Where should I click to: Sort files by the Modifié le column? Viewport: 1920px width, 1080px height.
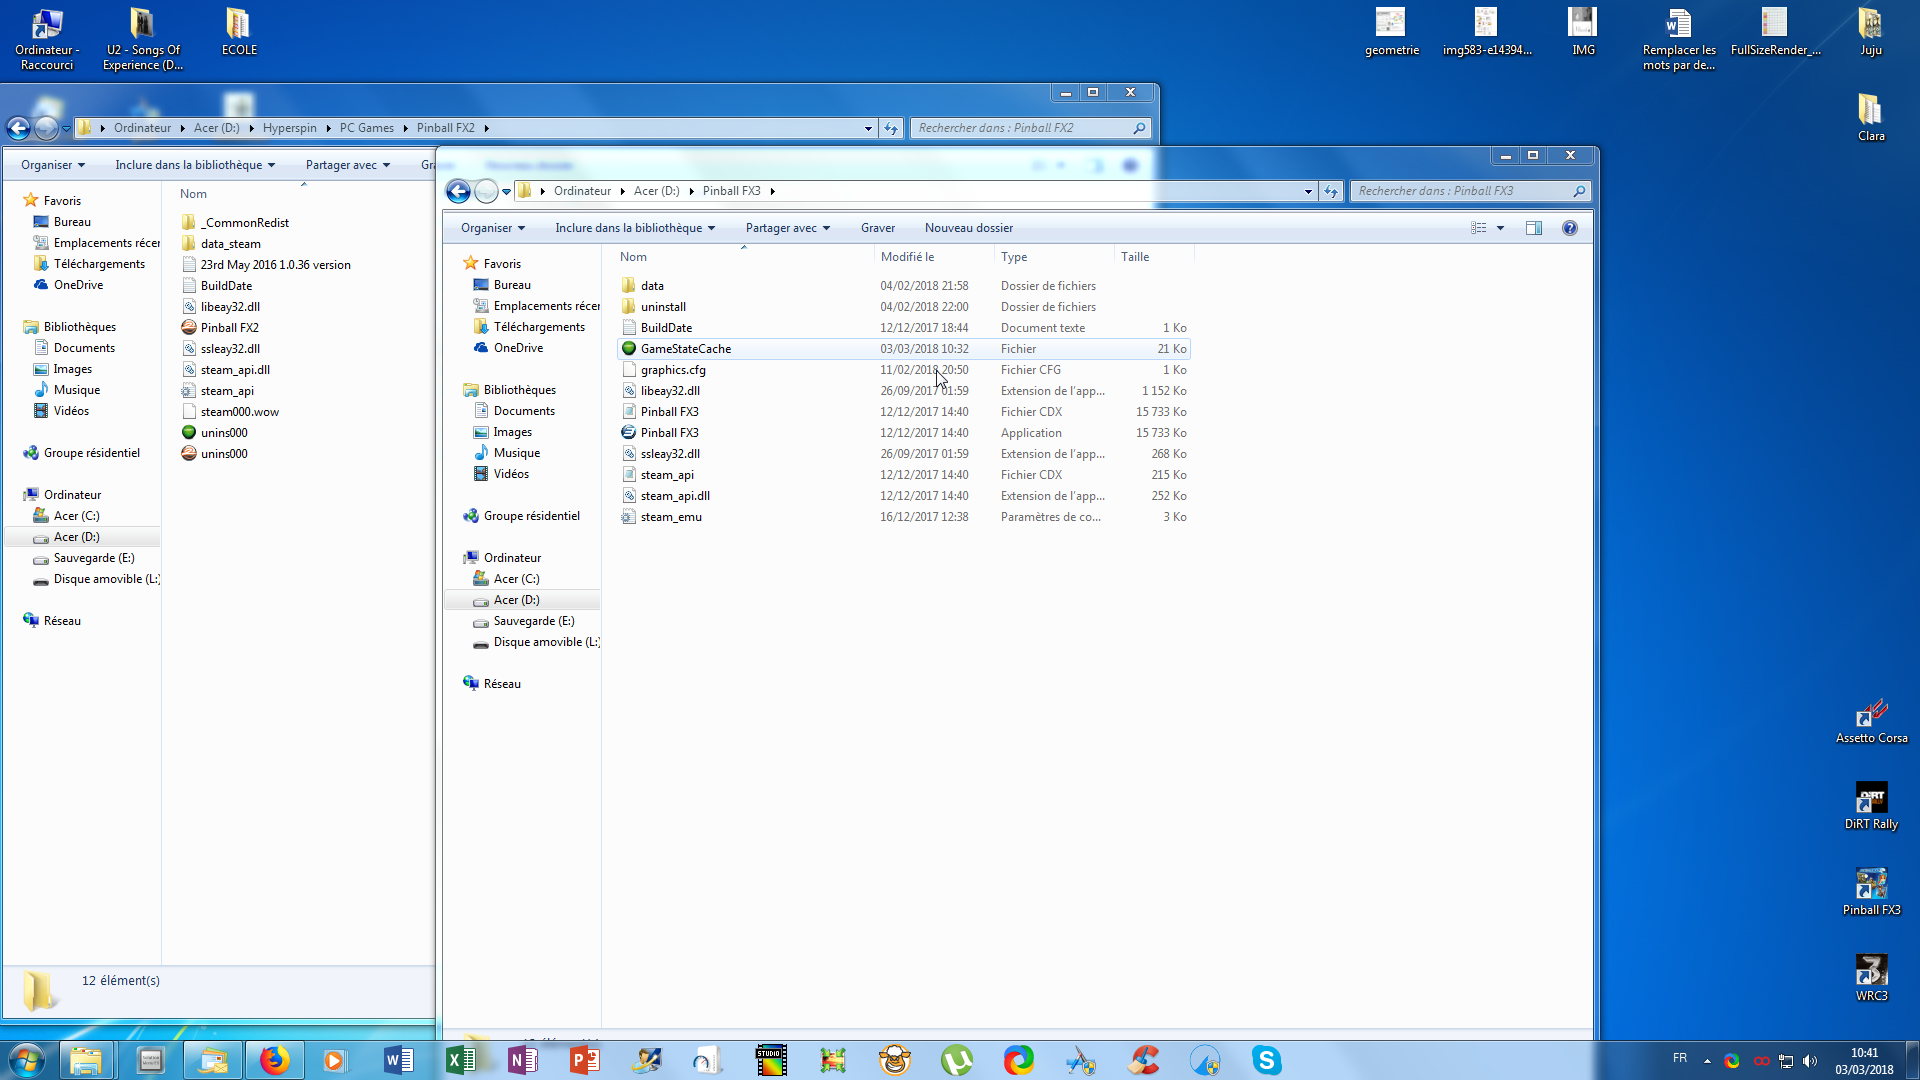pyautogui.click(x=907, y=257)
